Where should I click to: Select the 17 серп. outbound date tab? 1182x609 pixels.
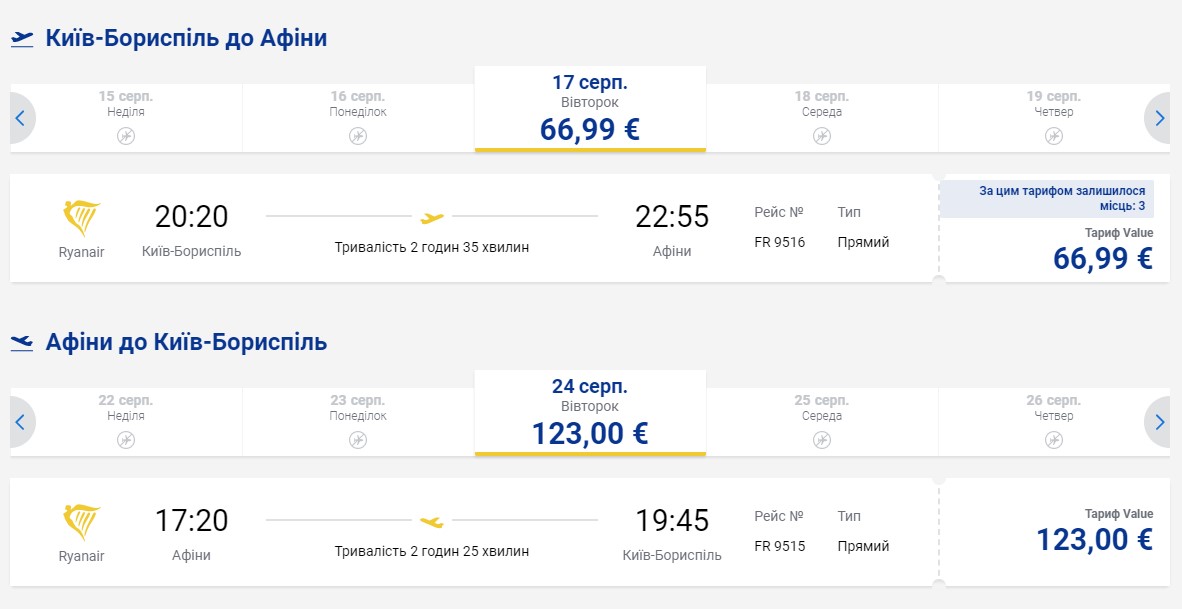[x=590, y=109]
